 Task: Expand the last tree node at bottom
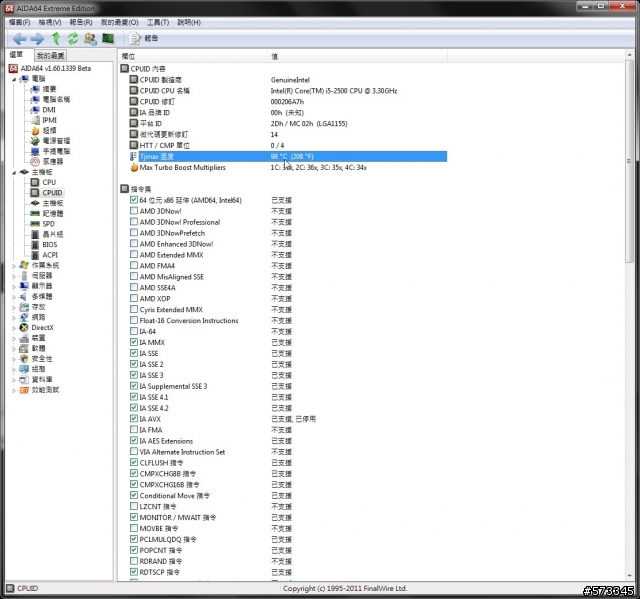click(14, 390)
